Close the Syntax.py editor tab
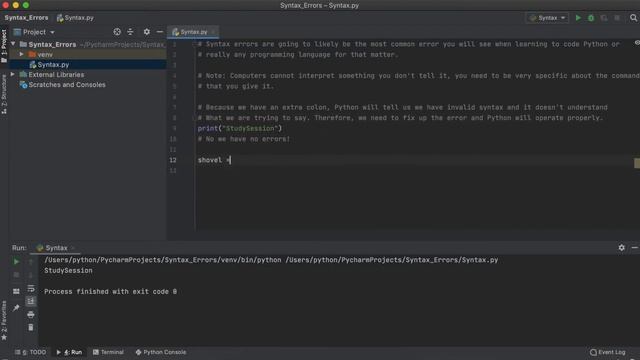Image resolution: width=640 pixels, height=360 pixels. point(214,32)
